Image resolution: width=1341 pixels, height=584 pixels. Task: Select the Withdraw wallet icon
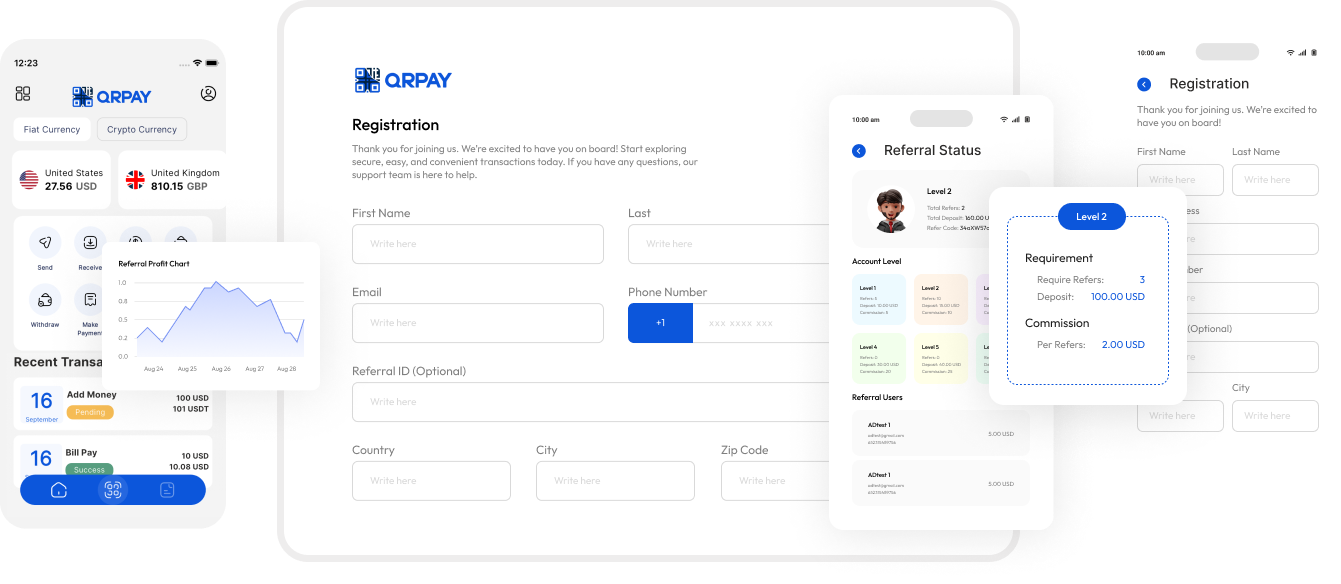[x=45, y=300]
